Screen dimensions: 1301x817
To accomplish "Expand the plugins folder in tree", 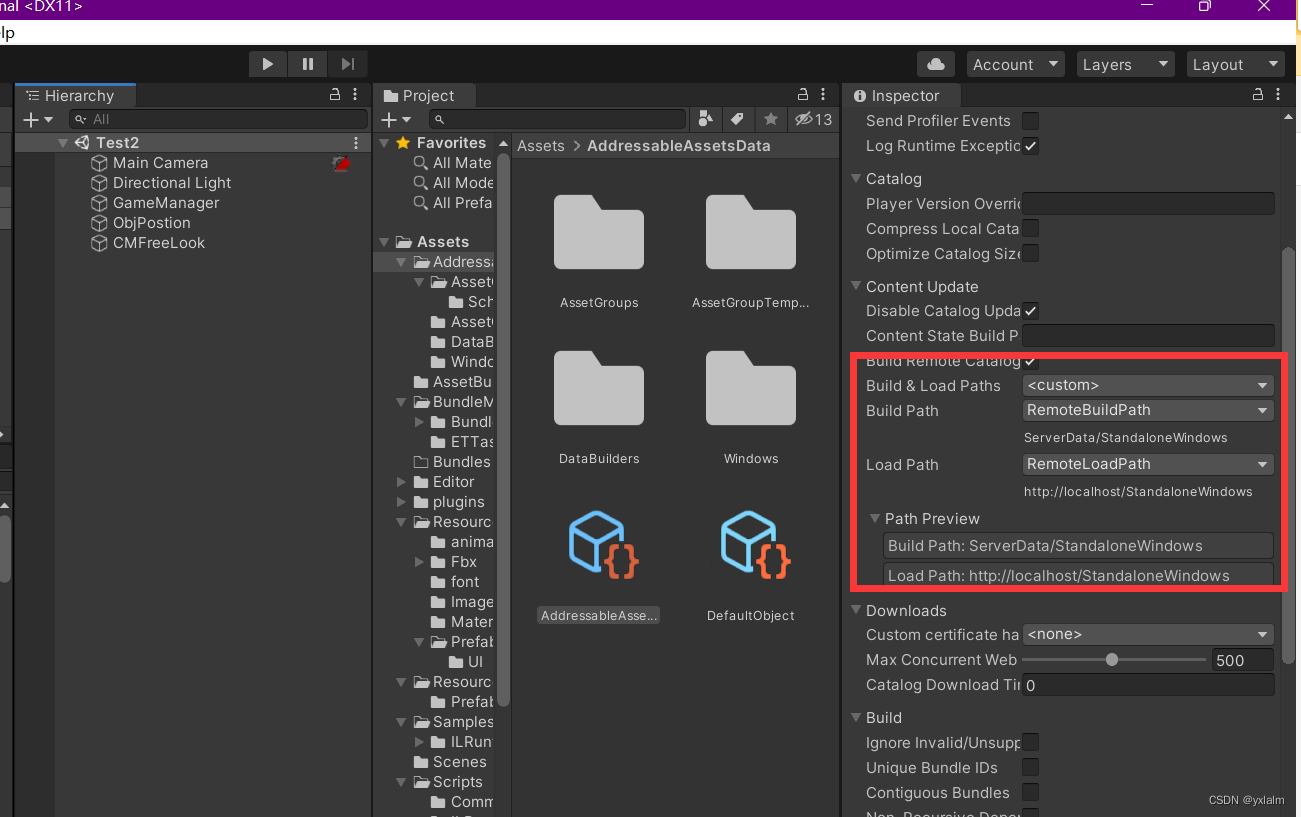I will 403,502.
